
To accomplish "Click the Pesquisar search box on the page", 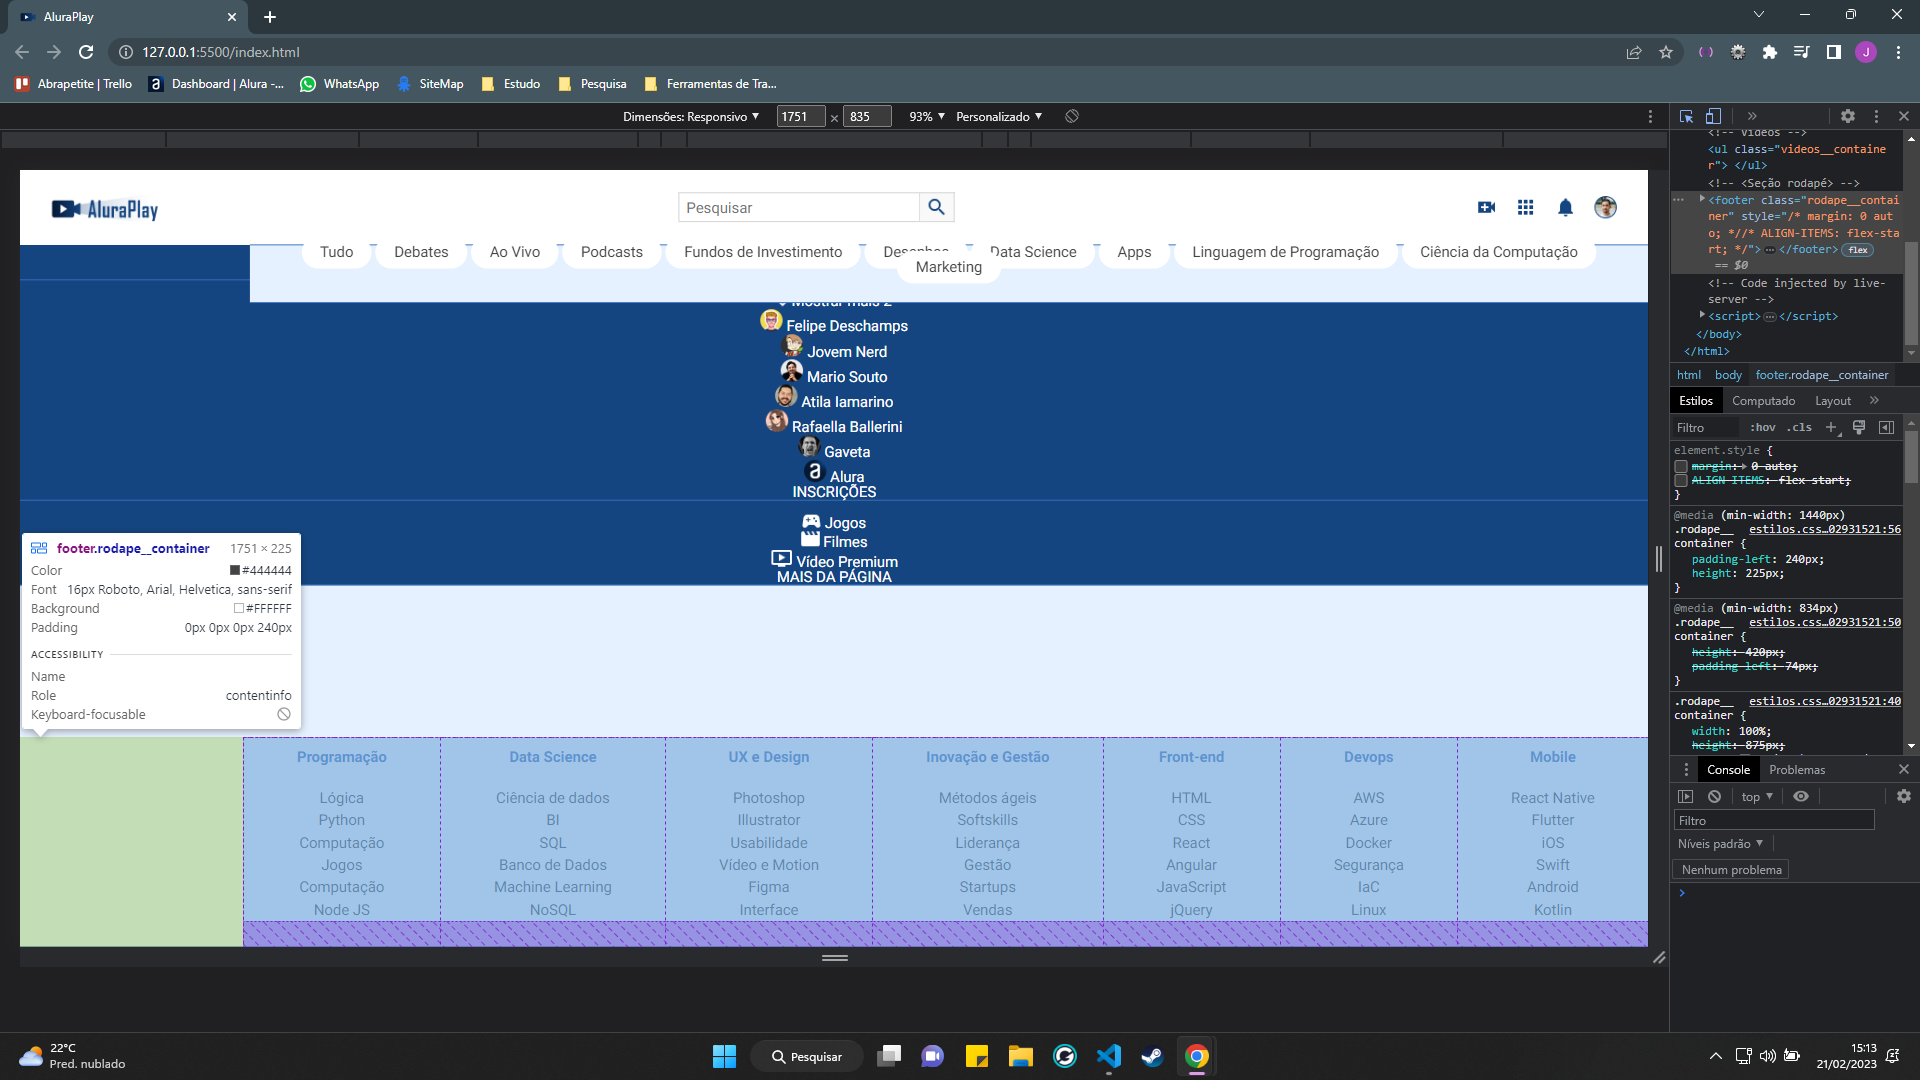I will 798,207.
